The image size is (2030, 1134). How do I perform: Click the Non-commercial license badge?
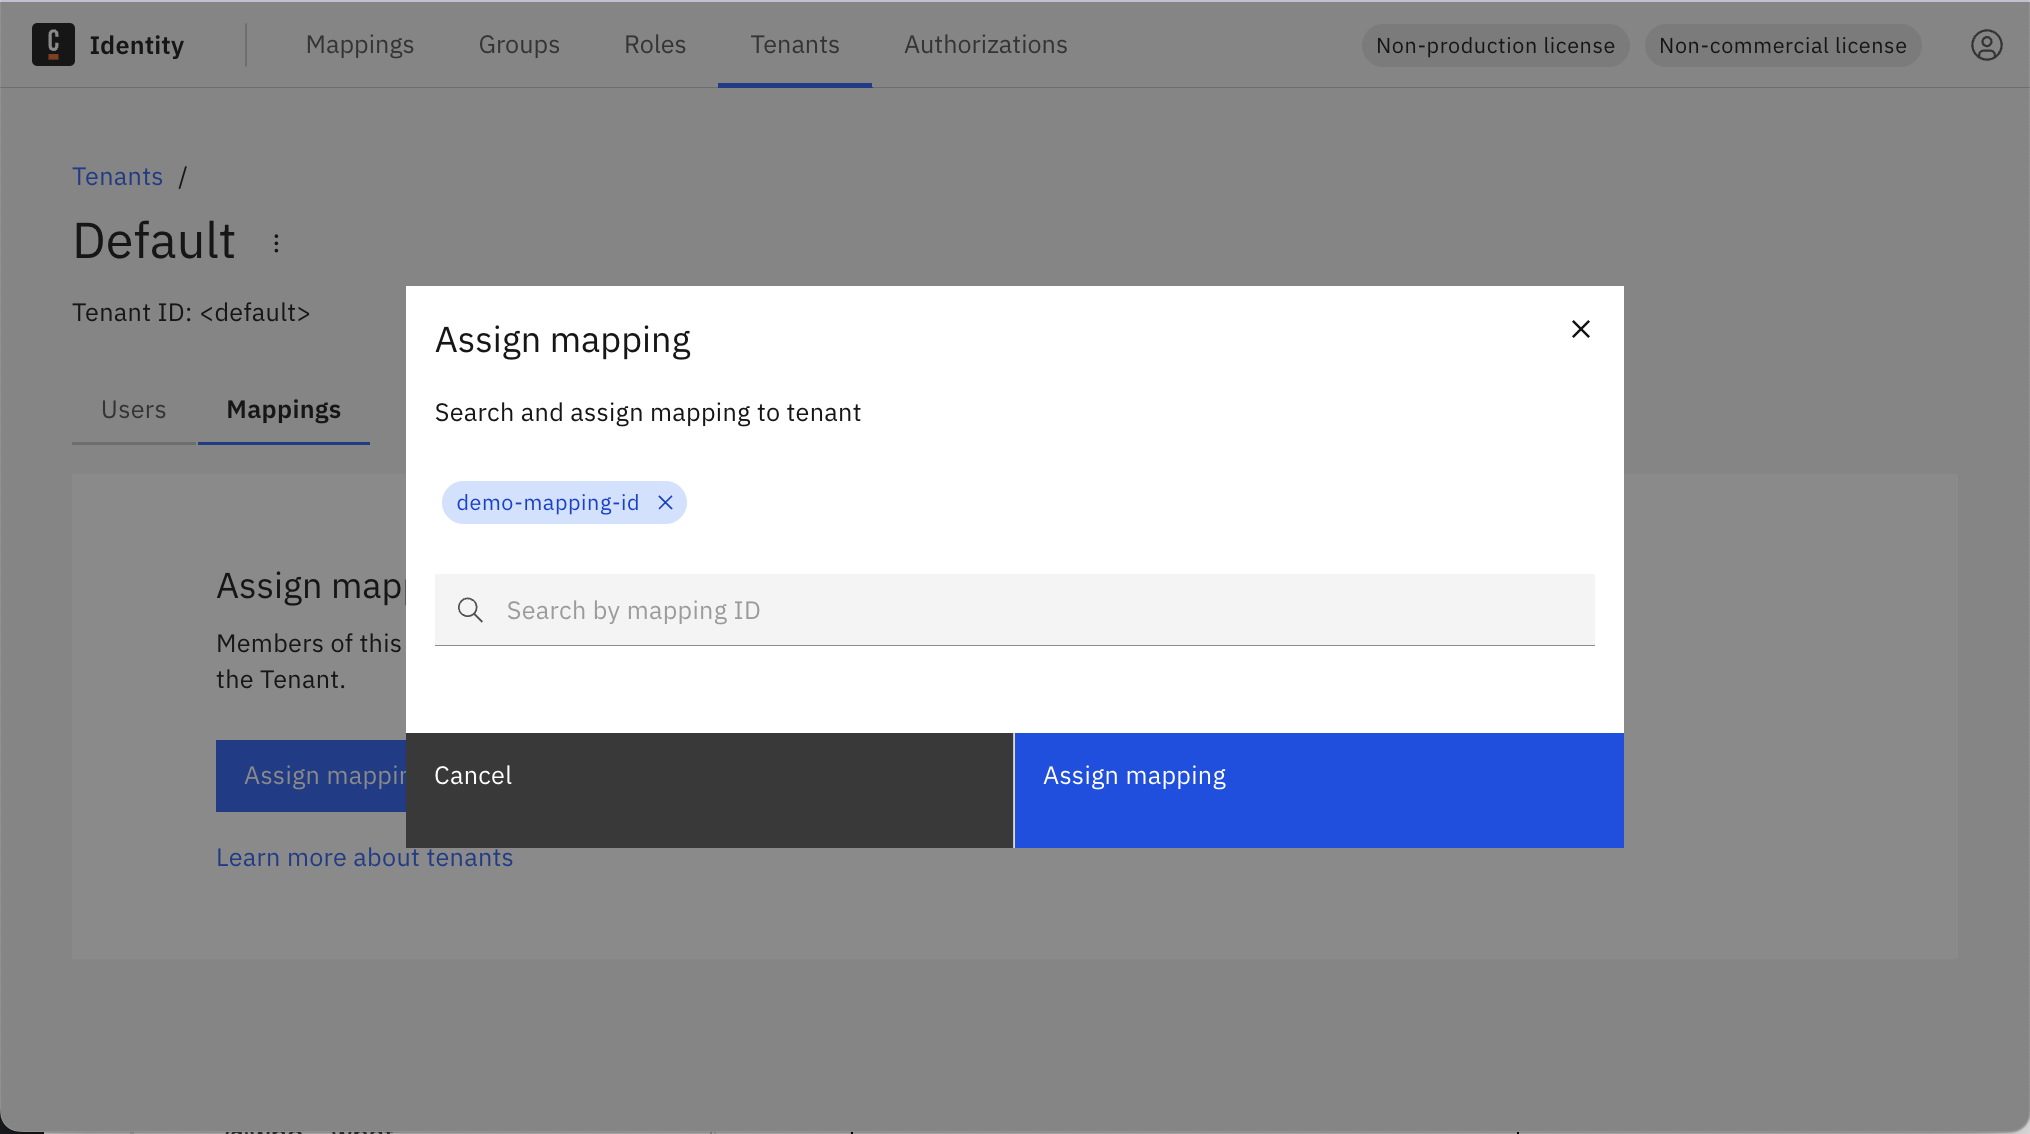point(1782,45)
